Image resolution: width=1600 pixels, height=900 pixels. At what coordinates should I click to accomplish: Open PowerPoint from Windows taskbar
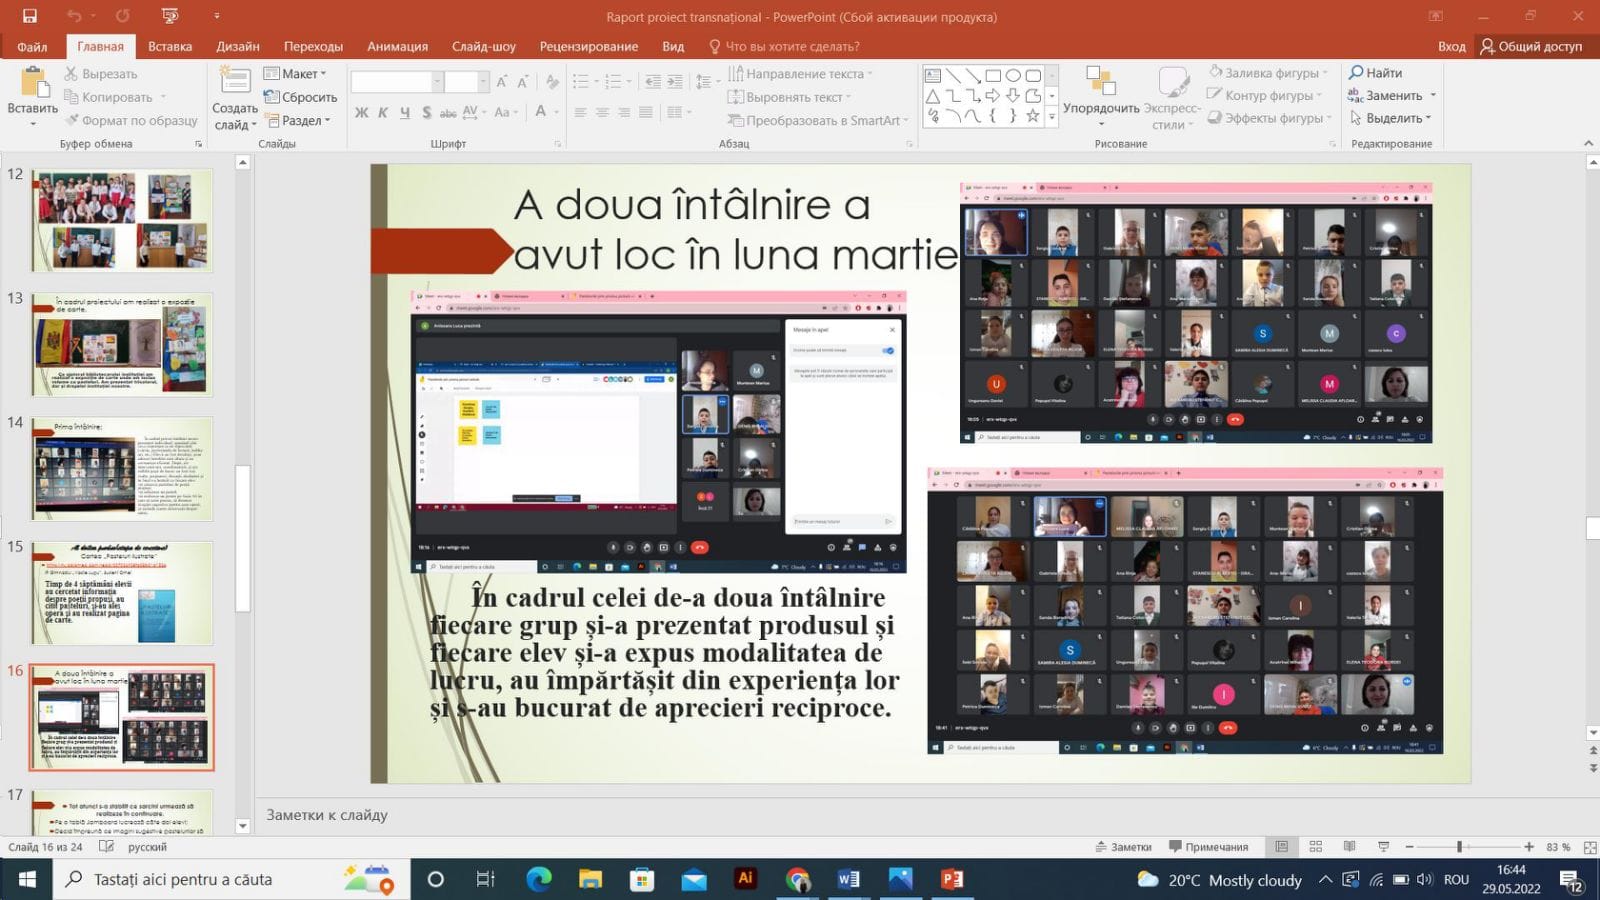[x=951, y=879]
